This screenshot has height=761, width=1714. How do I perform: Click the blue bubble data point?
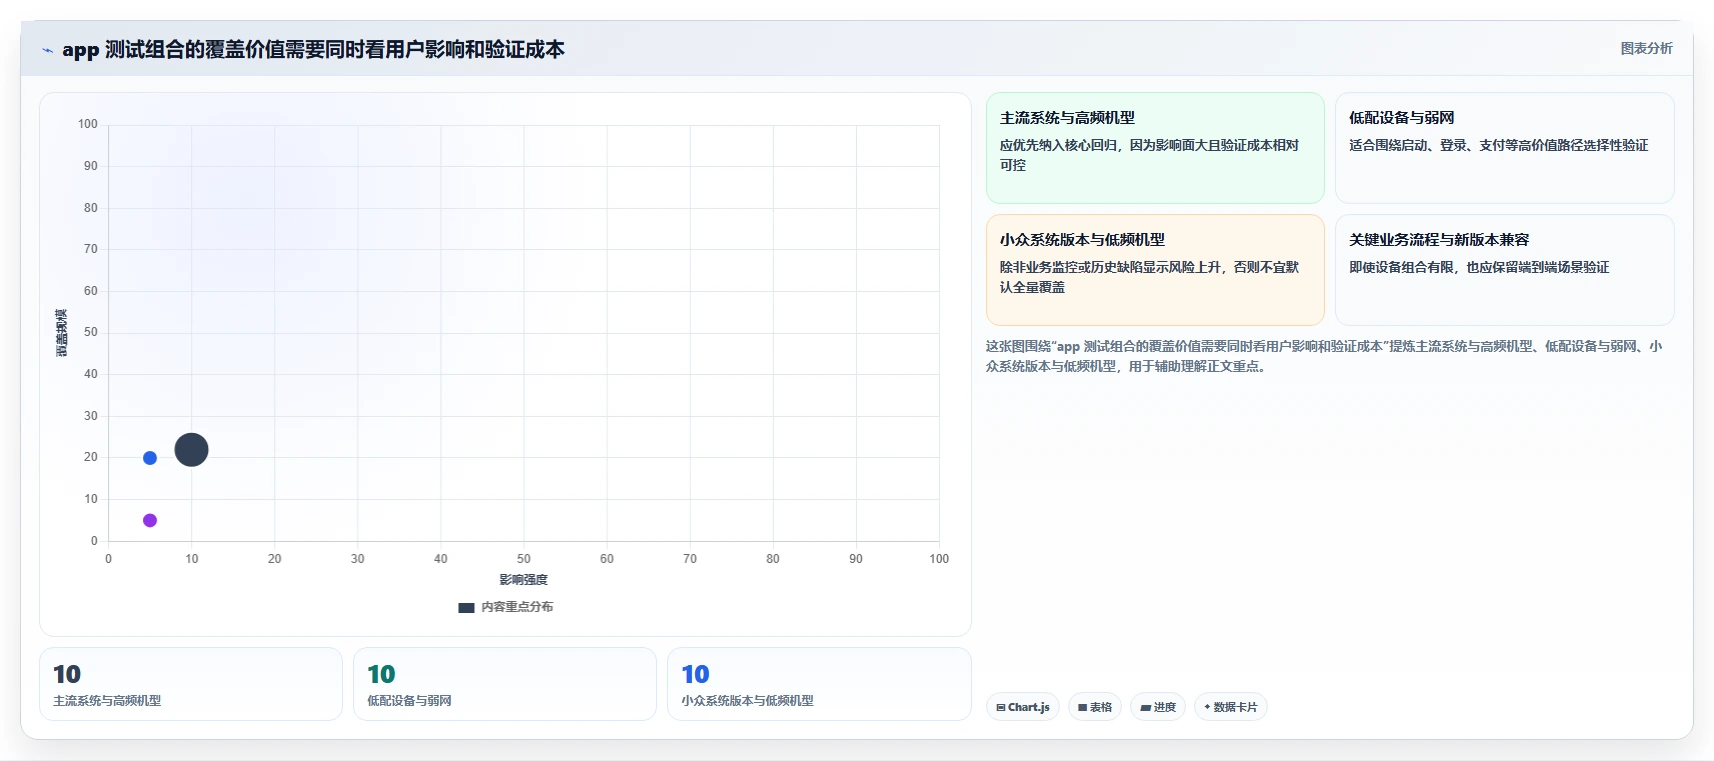(150, 458)
